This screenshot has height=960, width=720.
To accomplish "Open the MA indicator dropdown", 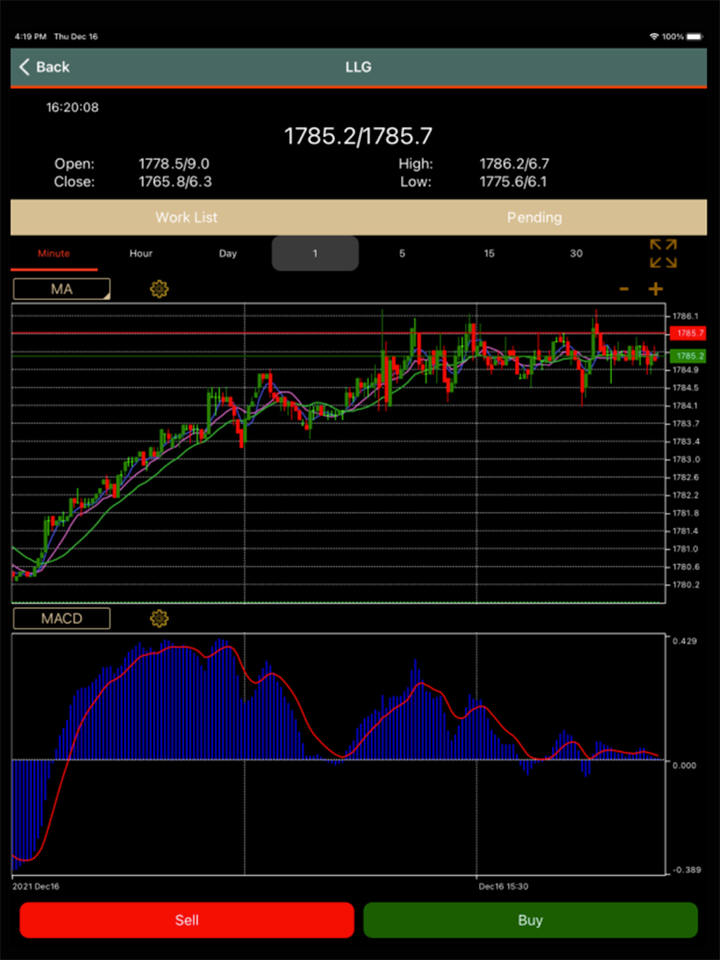I will [62, 289].
